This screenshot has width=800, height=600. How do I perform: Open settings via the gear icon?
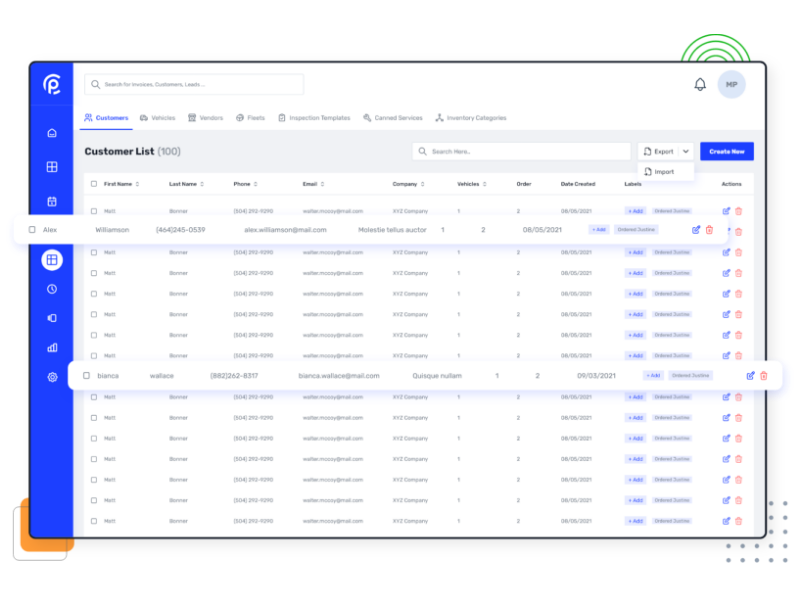pos(51,378)
